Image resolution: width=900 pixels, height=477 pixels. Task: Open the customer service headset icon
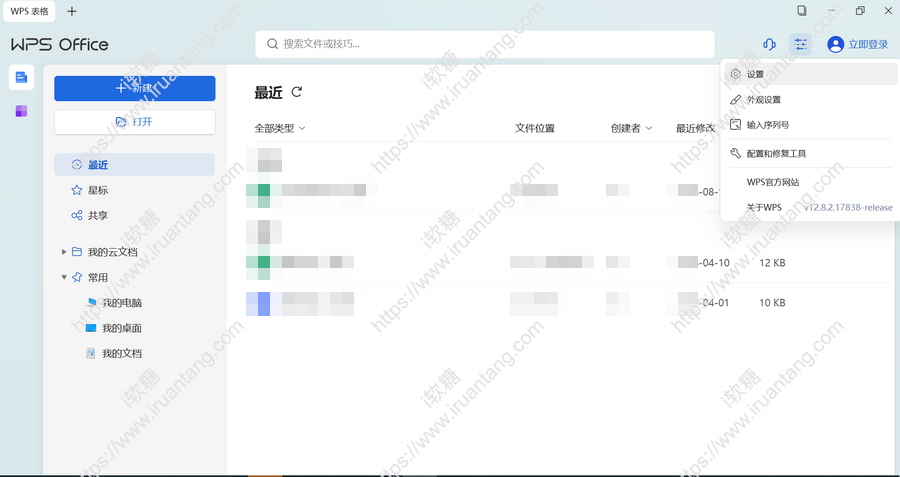click(x=769, y=44)
